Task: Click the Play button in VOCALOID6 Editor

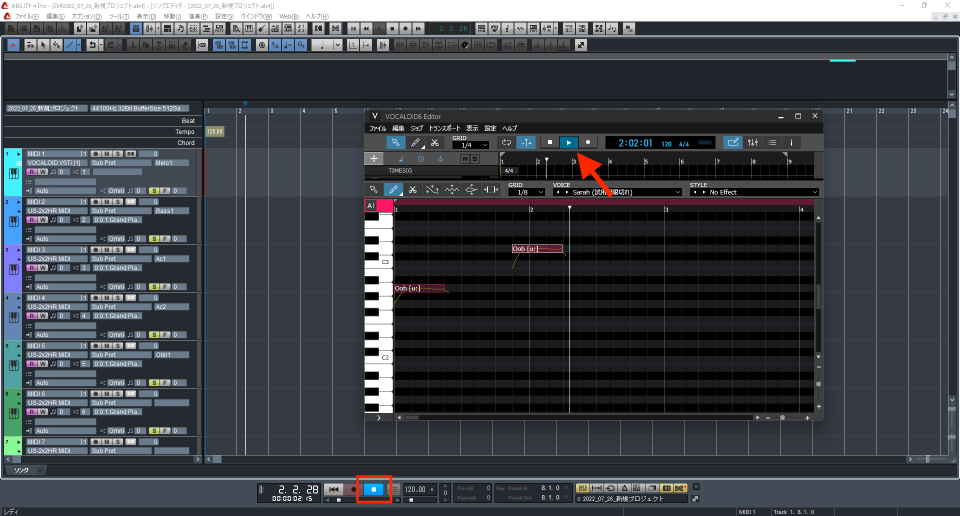Action: coord(569,143)
